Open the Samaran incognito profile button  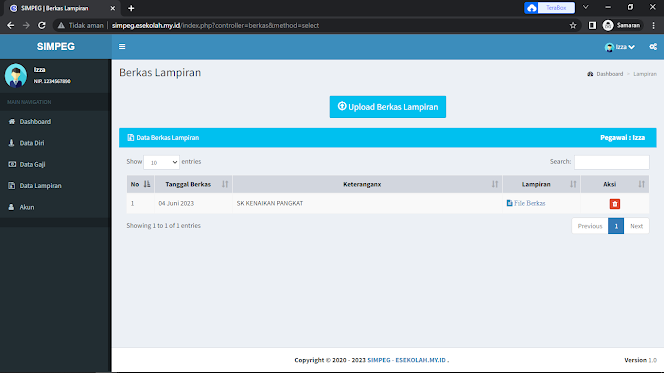(622, 25)
